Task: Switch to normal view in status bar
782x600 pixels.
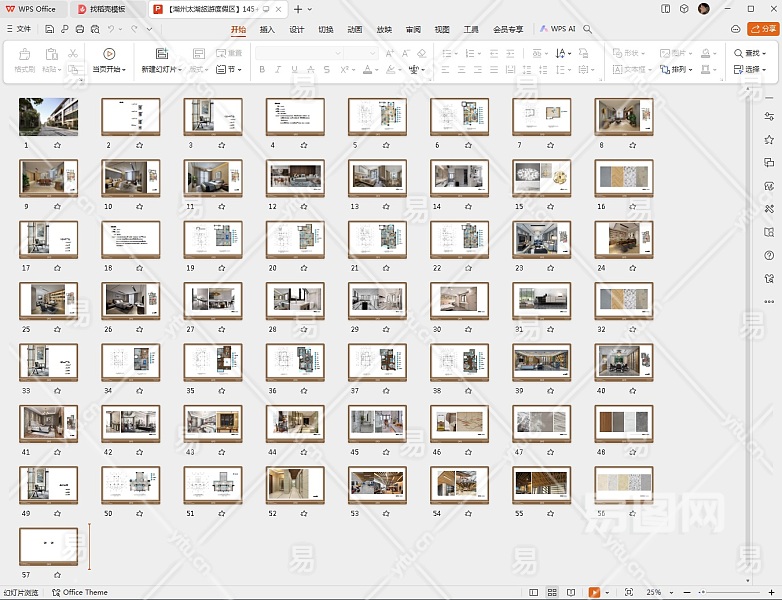Action: coord(535,592)
